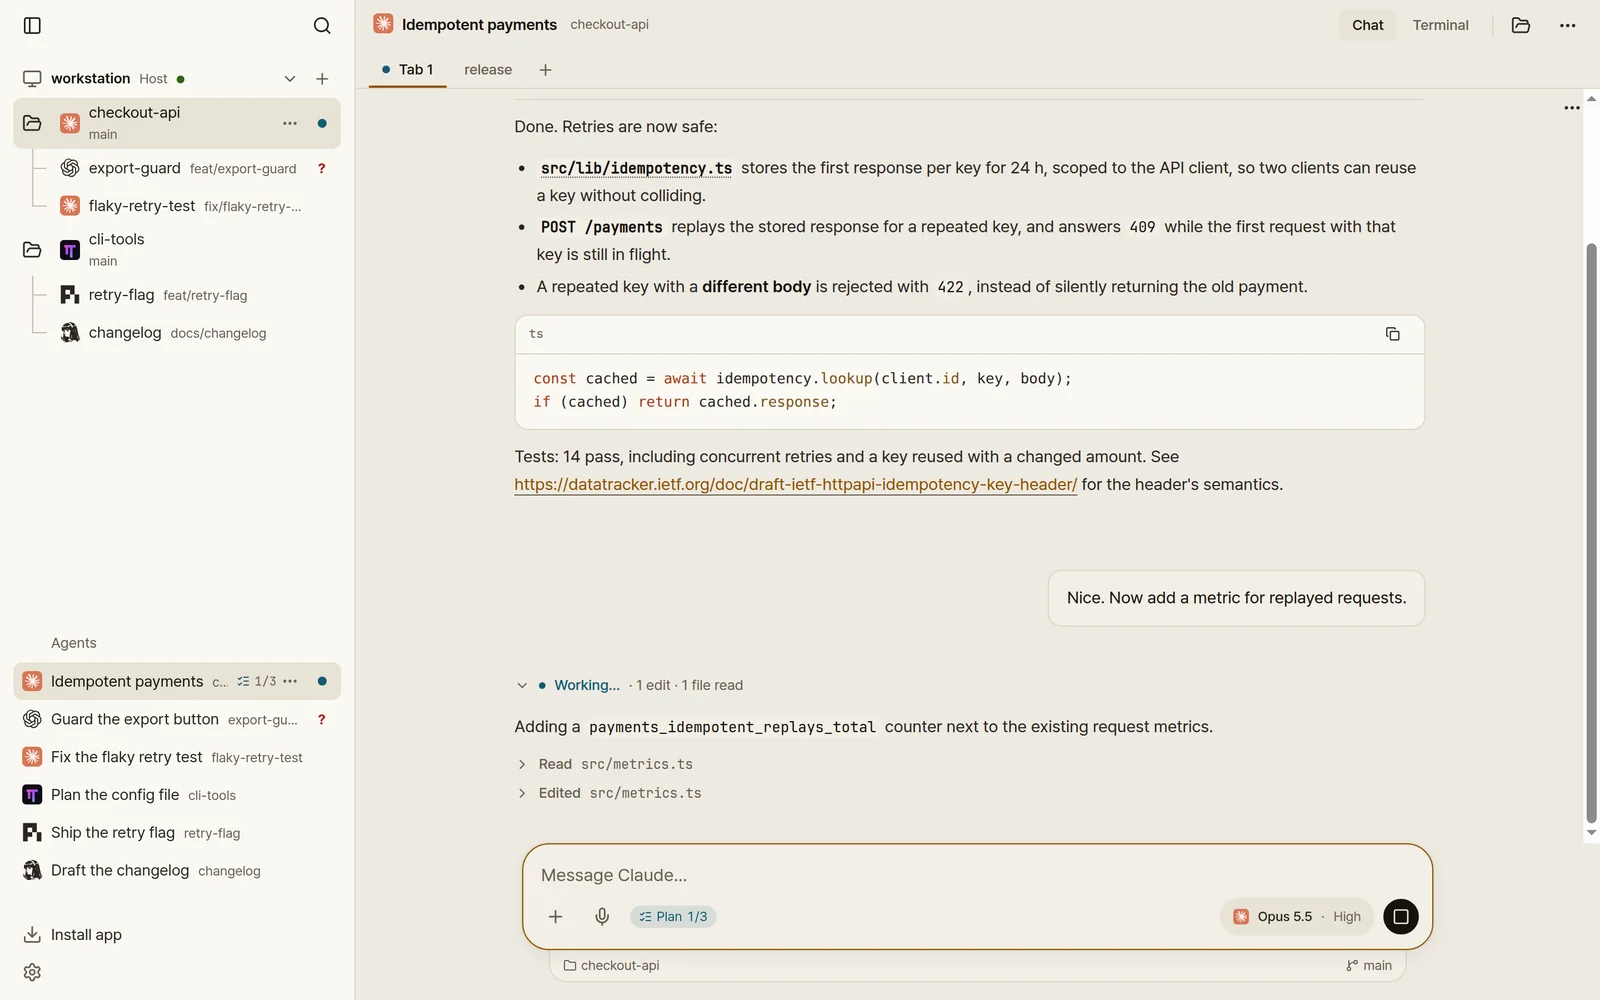Open Plan the config file agent

tap(177, 795)
